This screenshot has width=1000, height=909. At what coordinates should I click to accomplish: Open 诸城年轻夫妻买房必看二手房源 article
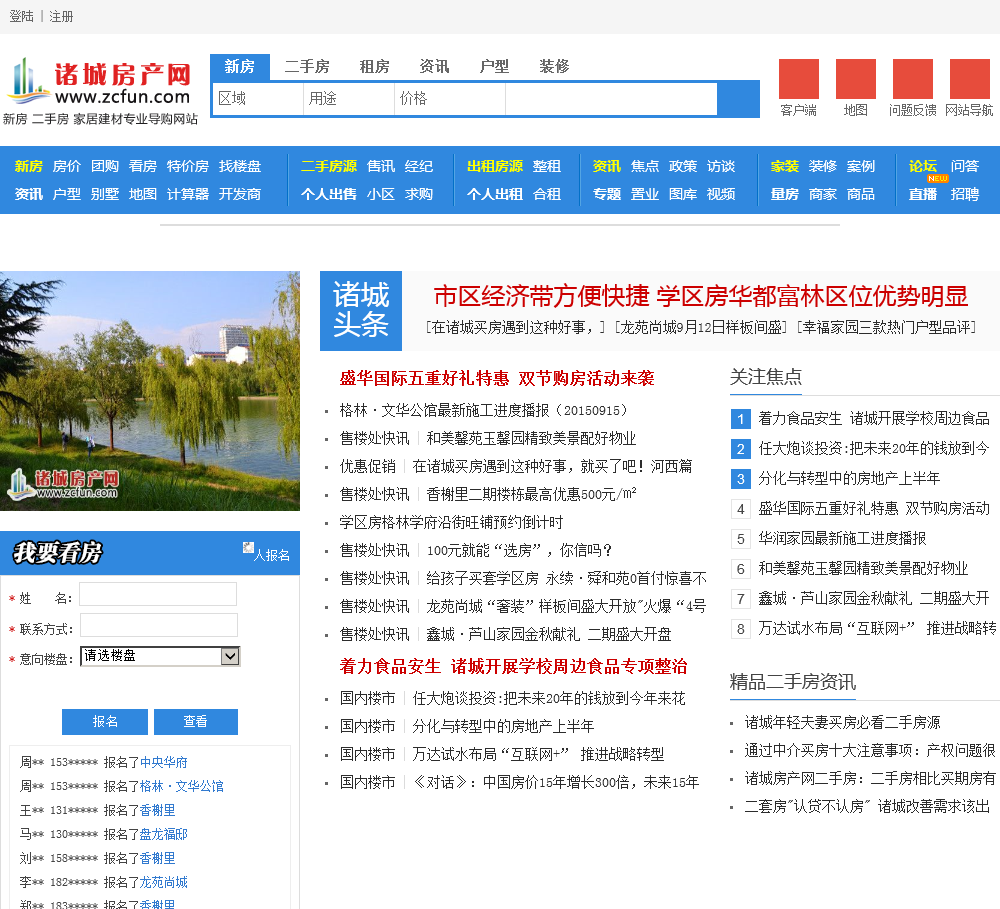click(x=842, y=723)
